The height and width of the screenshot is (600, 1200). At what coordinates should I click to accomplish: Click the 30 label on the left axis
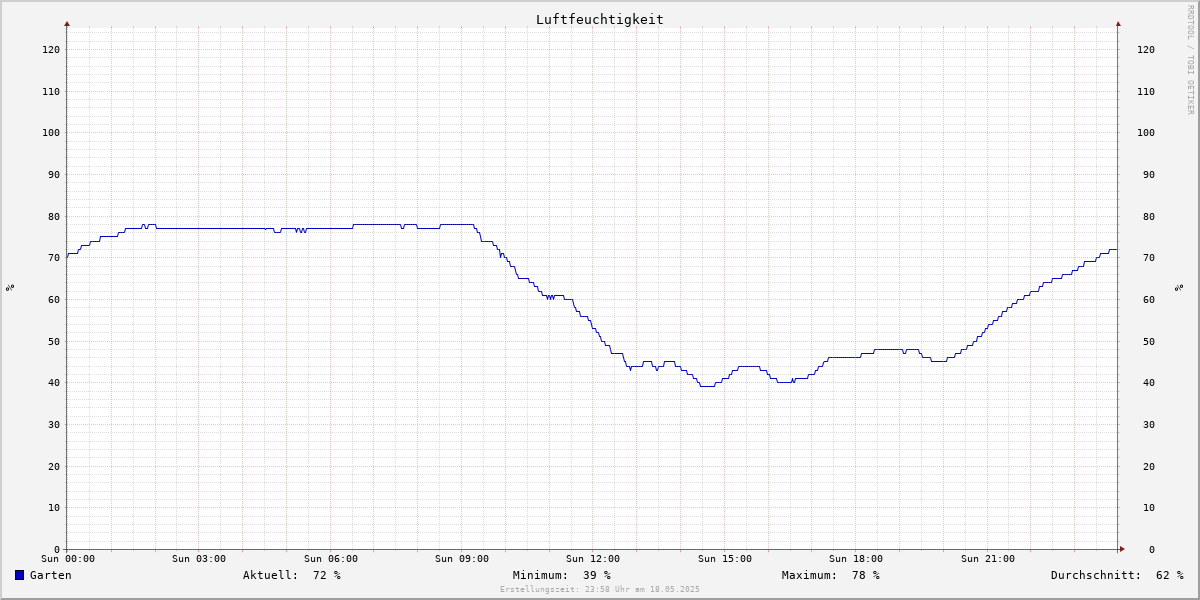coord(54,424)
